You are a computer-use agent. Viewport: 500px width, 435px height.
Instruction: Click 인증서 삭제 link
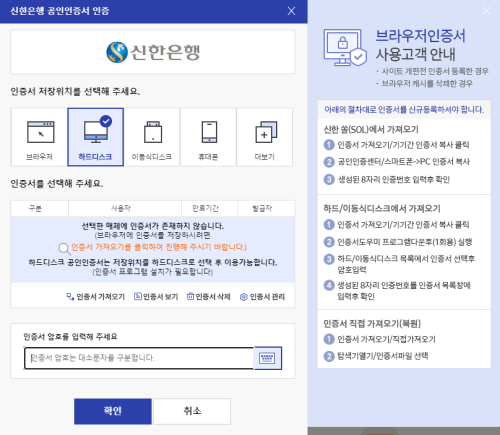coord(208,297)
